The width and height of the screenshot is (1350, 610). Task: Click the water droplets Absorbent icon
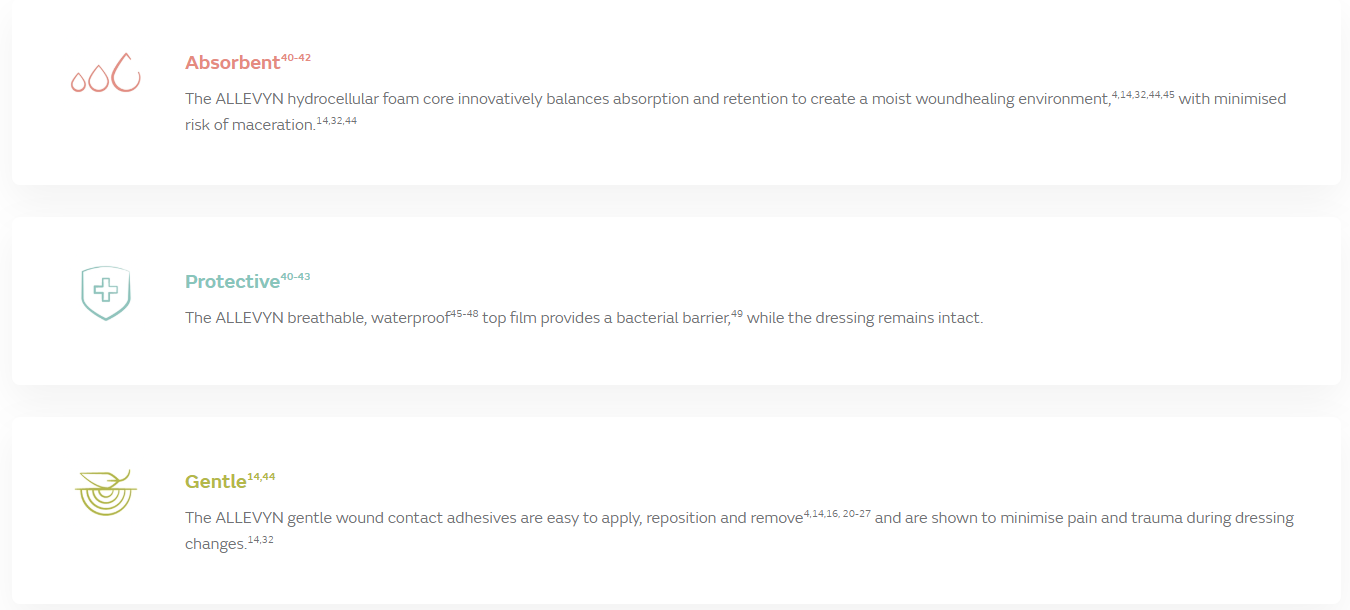pyautogui.click(x=105, y=73)
